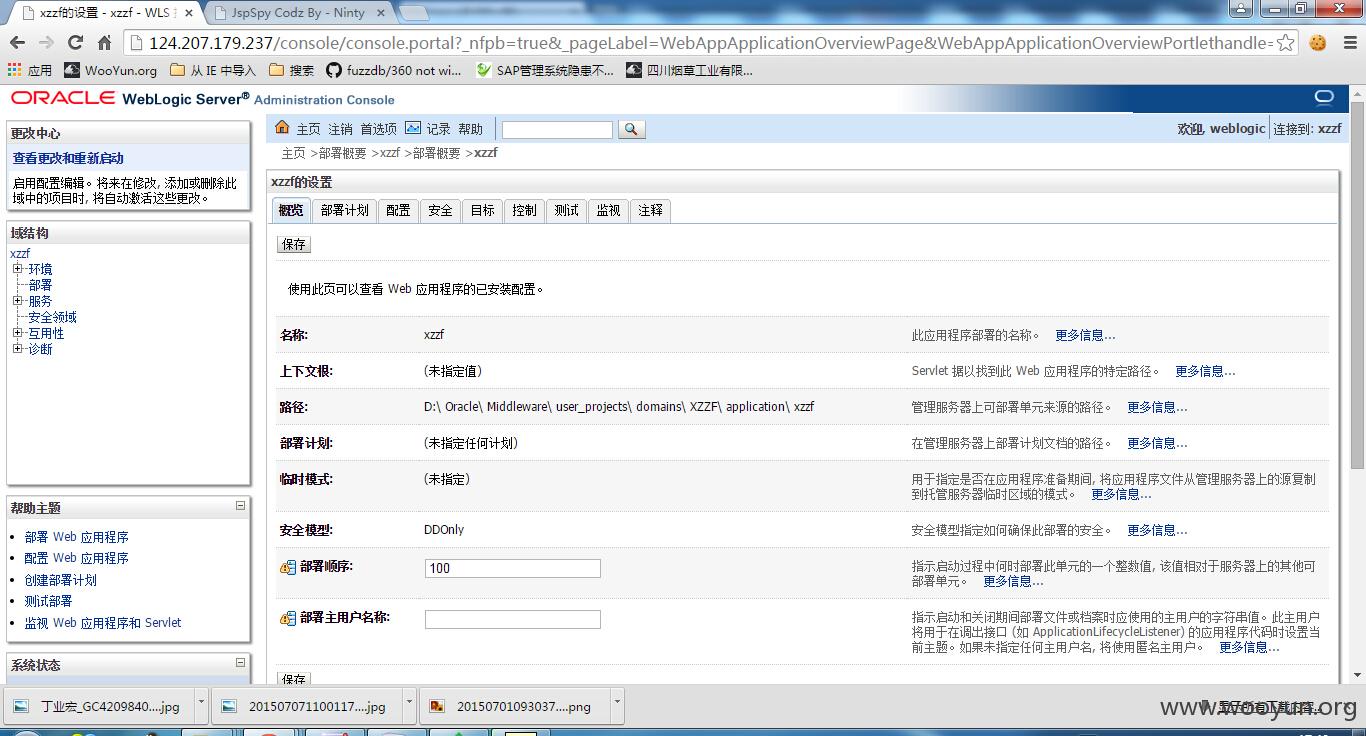Go back using browser back arrow
The height and width of the screenshot is (736, 1366).
tap(17, 43)
